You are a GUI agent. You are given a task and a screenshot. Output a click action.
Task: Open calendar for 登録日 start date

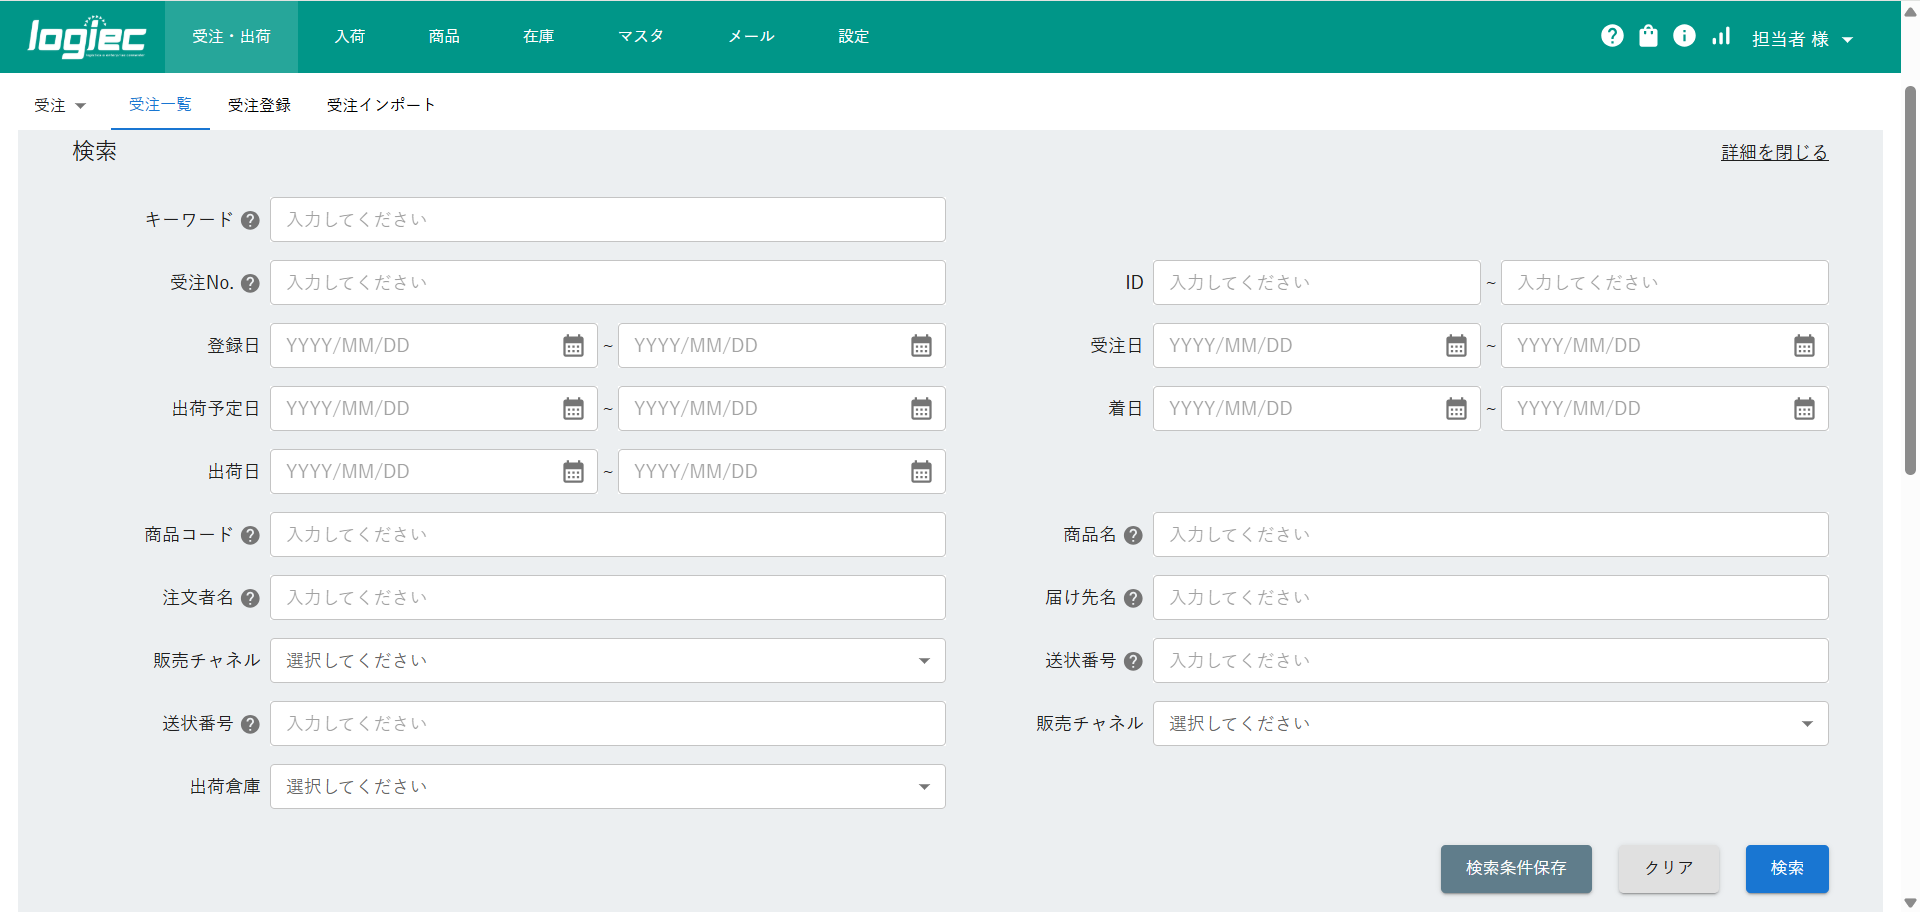point(573,346)
